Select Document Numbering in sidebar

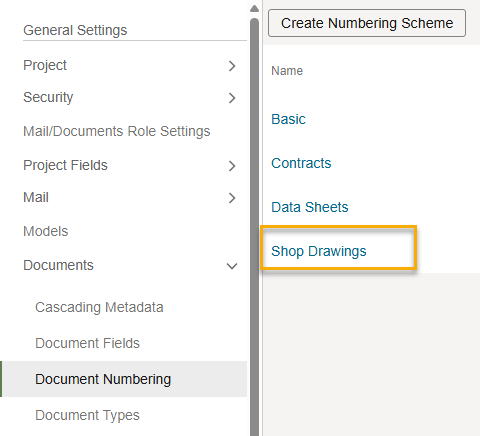click(x=124, y=379)
